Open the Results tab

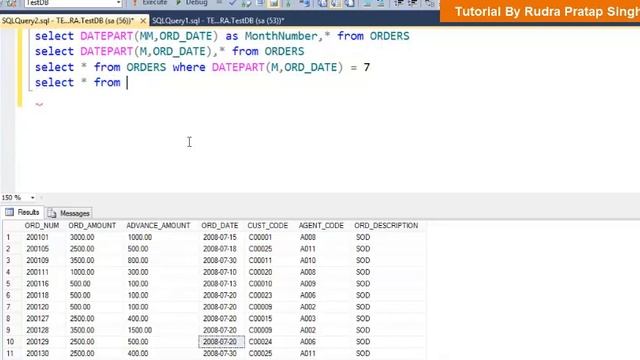(23, 213)
